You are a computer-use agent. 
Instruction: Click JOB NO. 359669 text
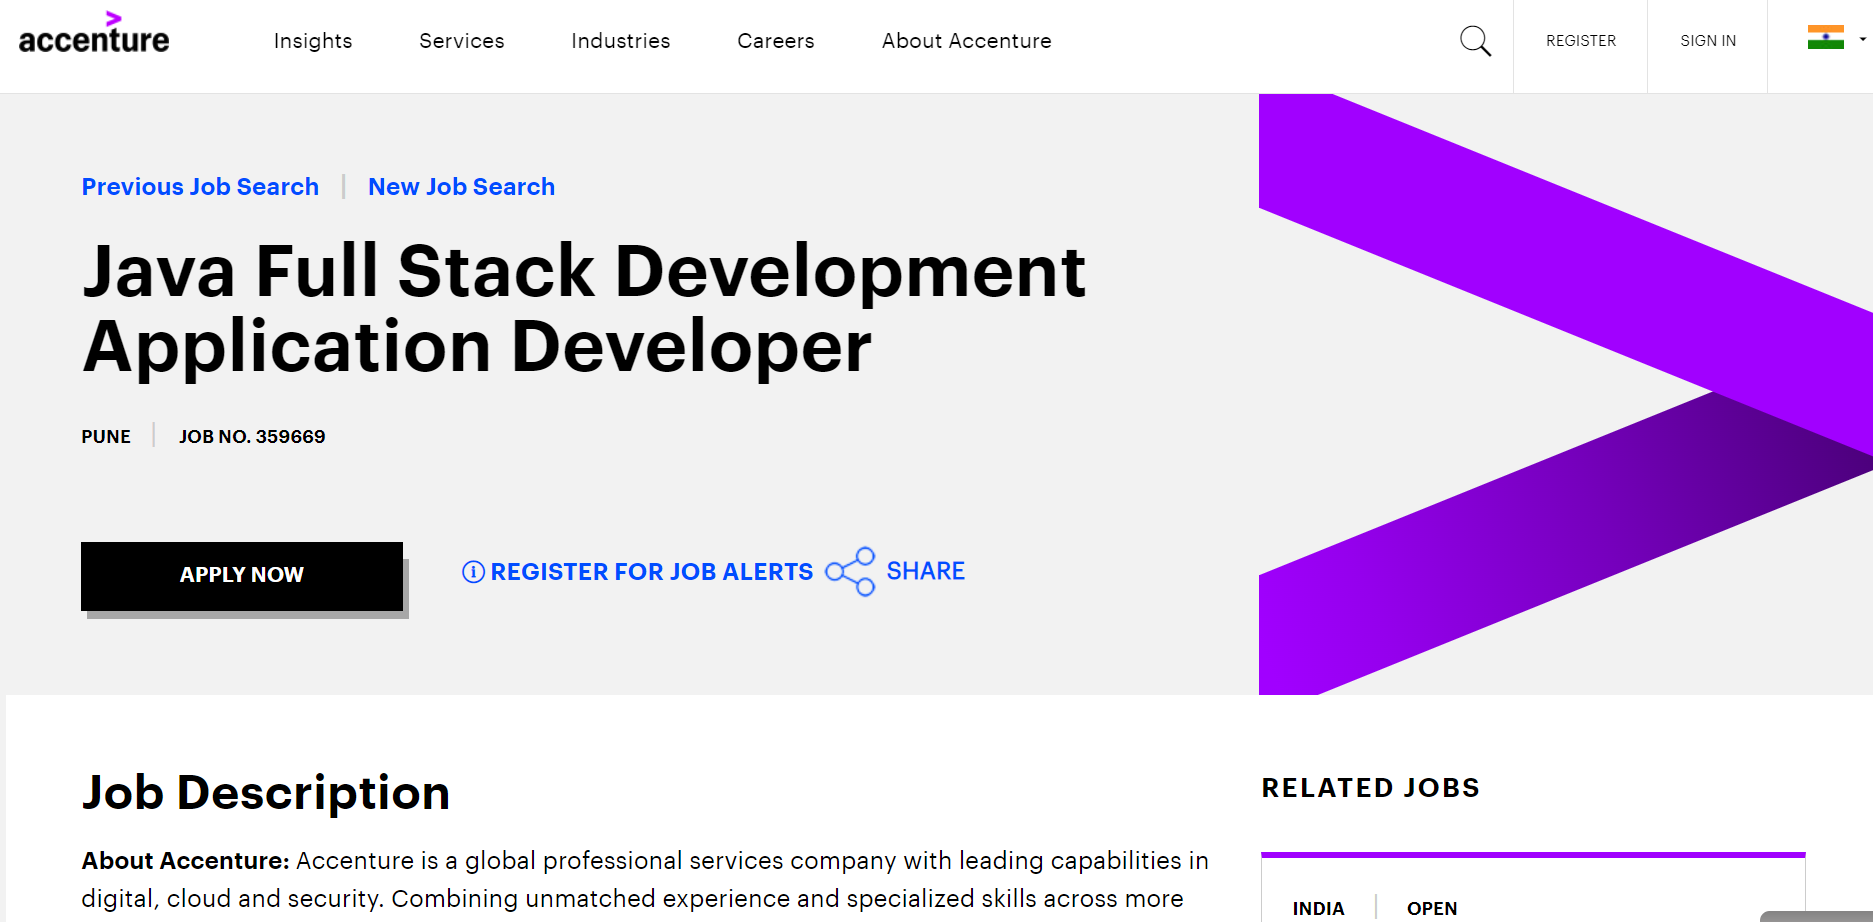252,437
